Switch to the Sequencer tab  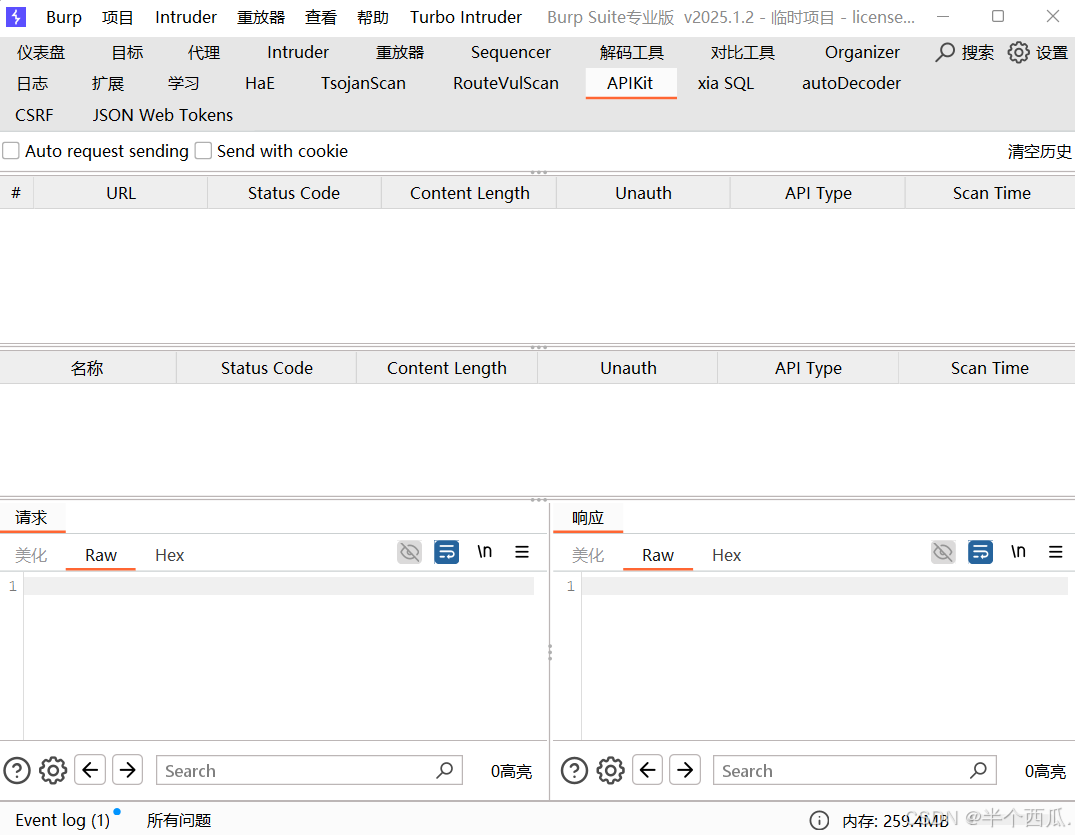pyautogui.click(x=511, y=52)
